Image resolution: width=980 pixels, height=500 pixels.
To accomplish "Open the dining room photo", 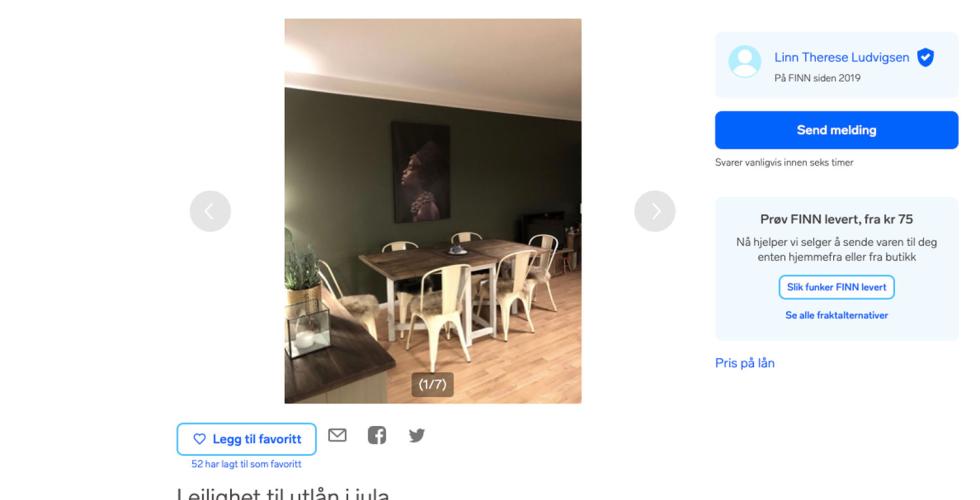I will pos(432,211).
